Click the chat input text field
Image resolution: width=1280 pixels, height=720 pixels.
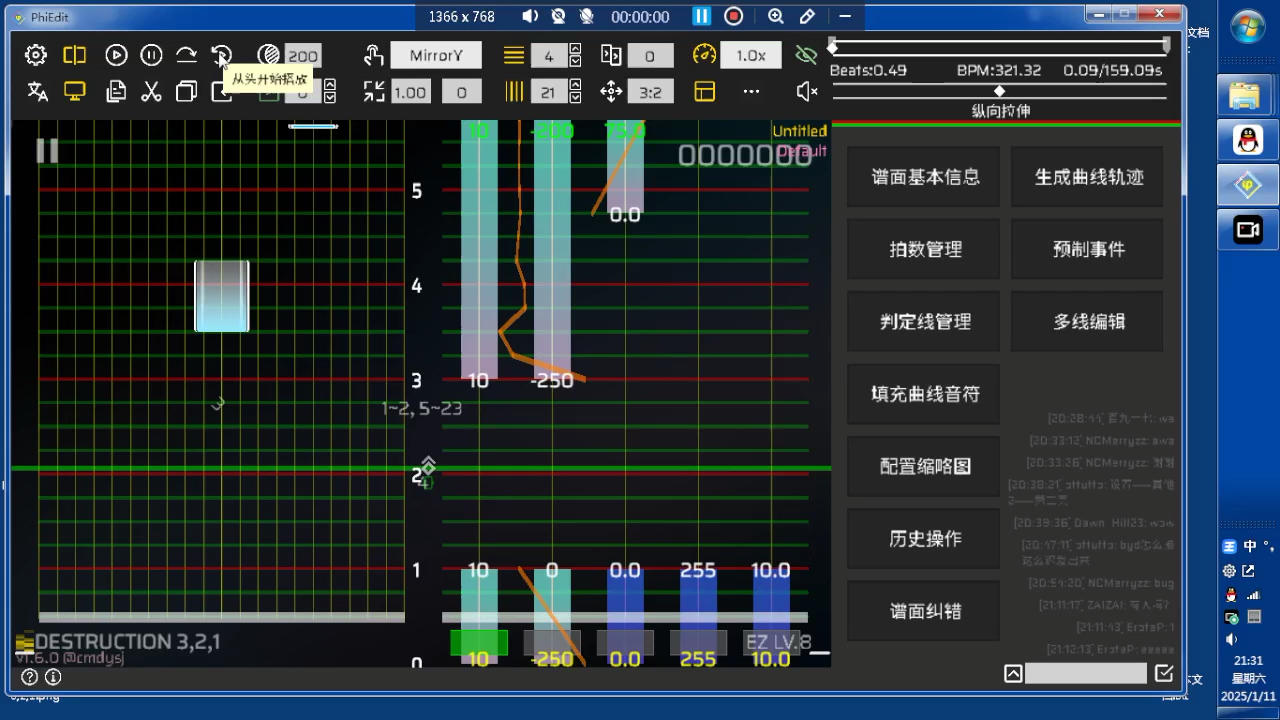point(1086,673)
